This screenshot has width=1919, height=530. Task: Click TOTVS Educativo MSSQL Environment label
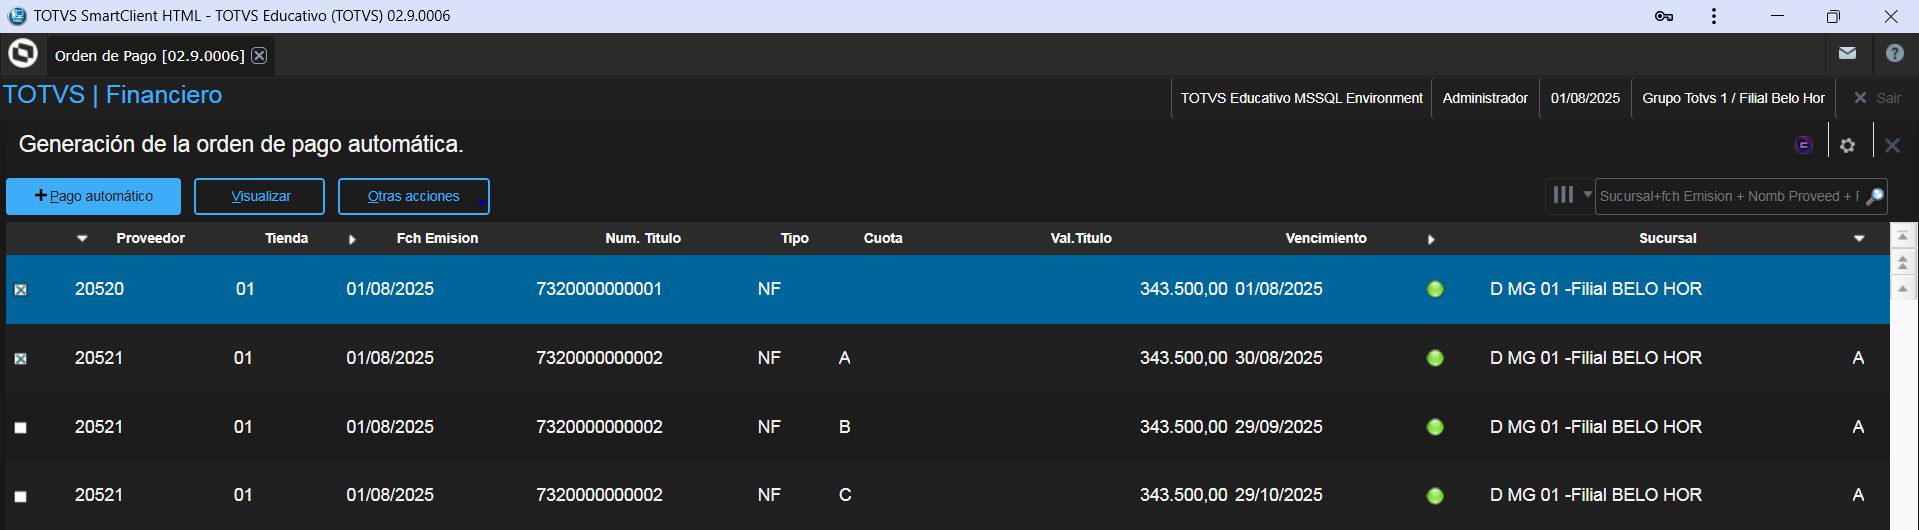click(1301, 98)
